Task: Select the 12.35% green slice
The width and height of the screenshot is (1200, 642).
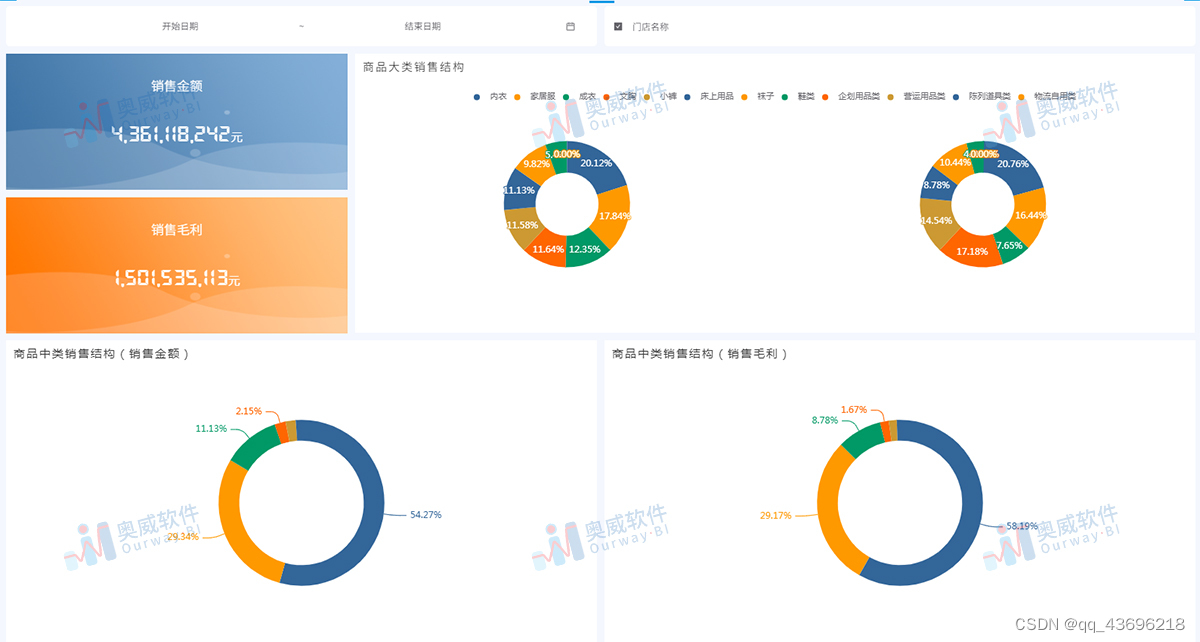Action: pyautogui.click(x=583, y=250)
